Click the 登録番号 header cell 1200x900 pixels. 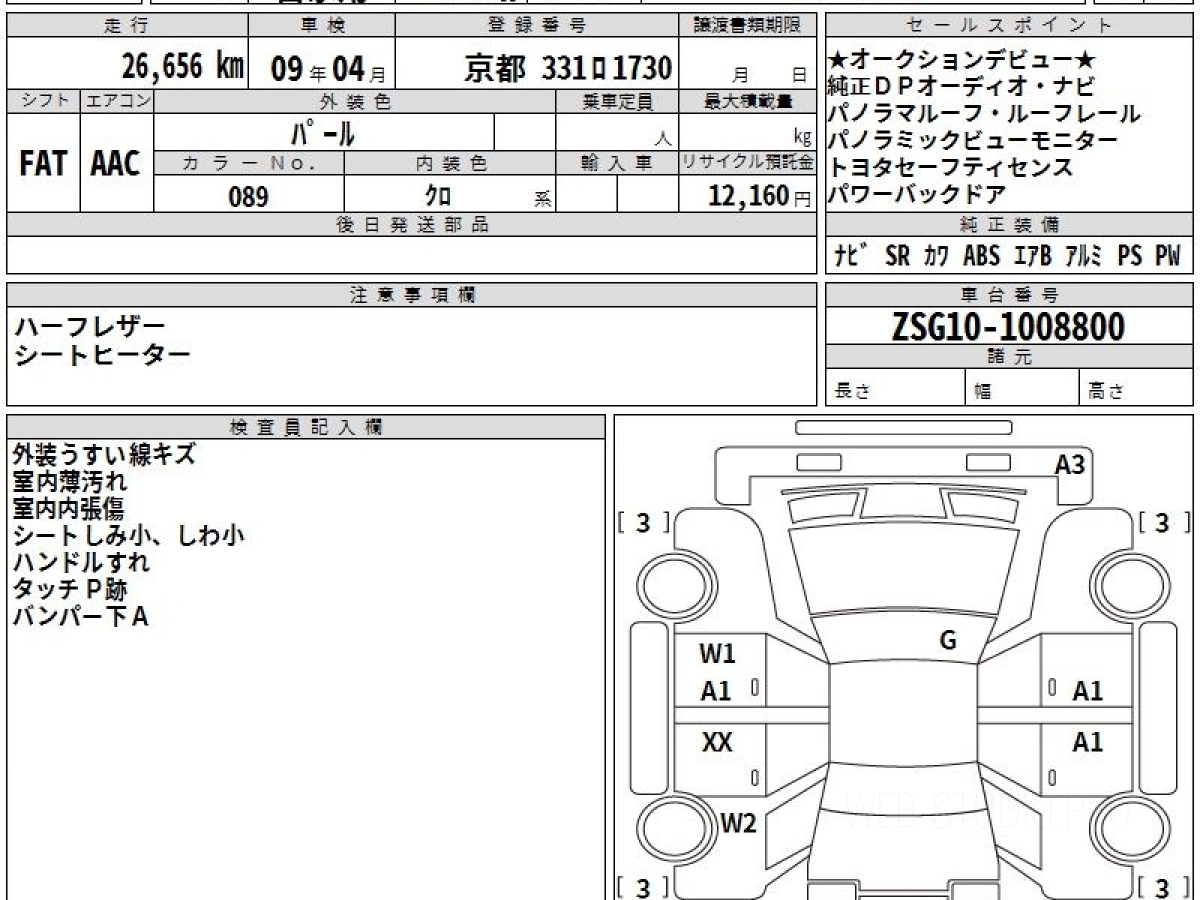tap(538, 26)
